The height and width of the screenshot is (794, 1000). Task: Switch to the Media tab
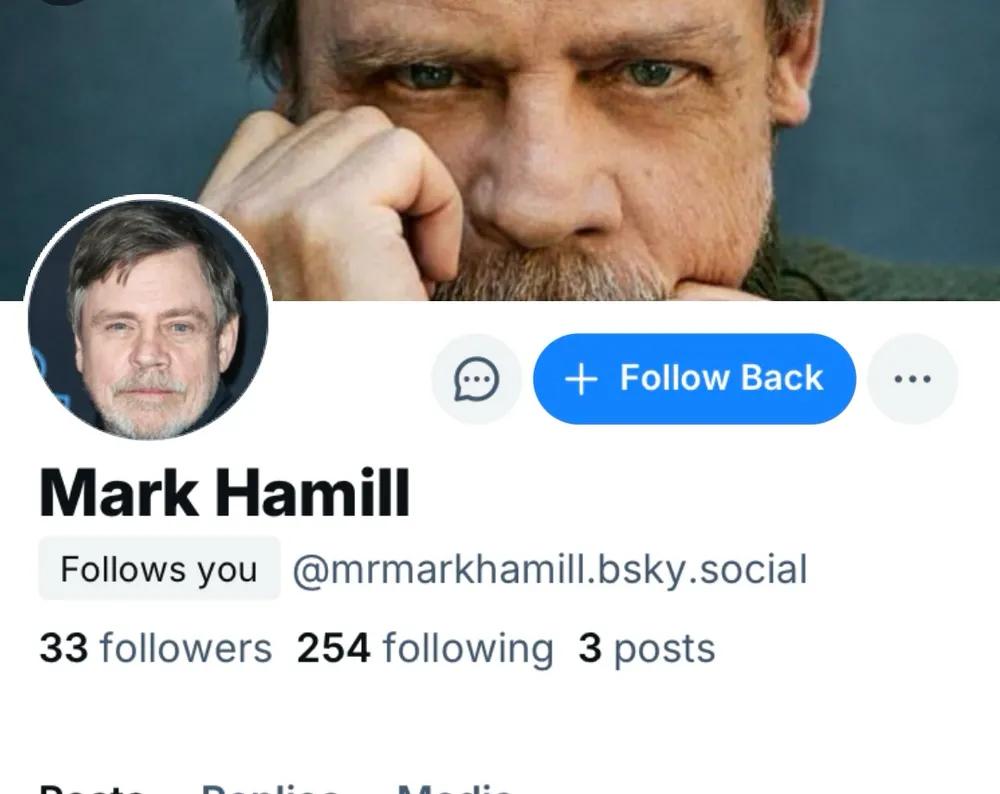(455, 788)
